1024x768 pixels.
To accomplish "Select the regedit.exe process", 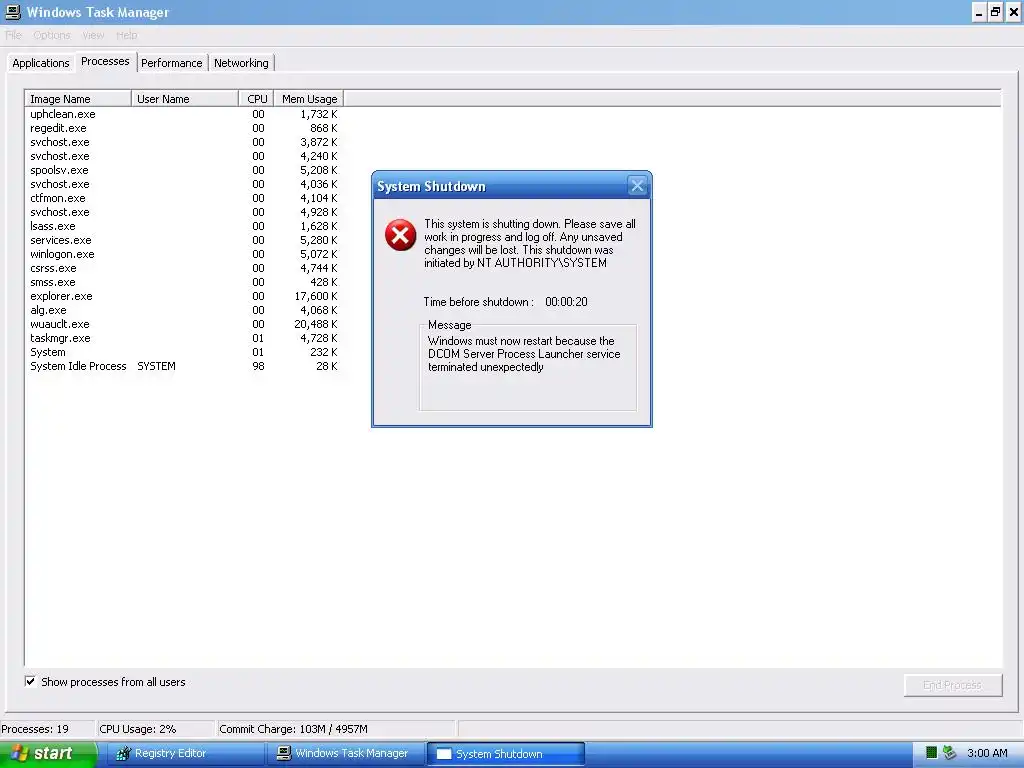I will coord(184,128).
